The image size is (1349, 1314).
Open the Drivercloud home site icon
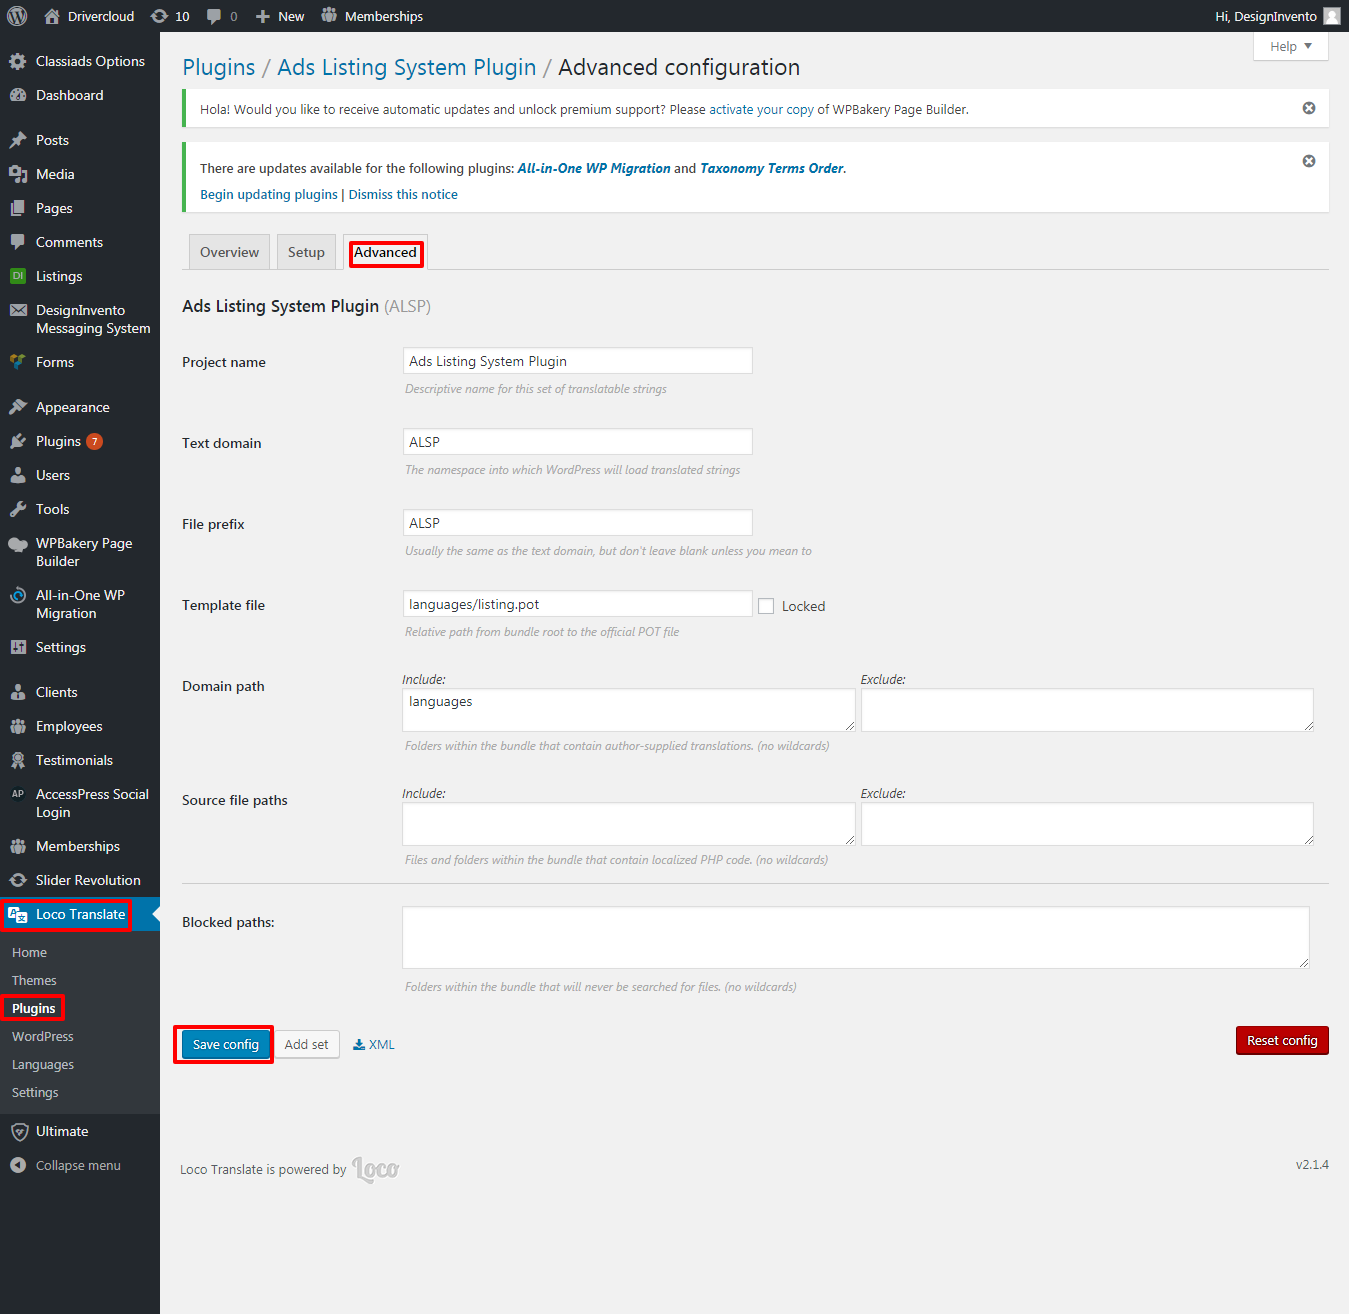click(52, 16)
